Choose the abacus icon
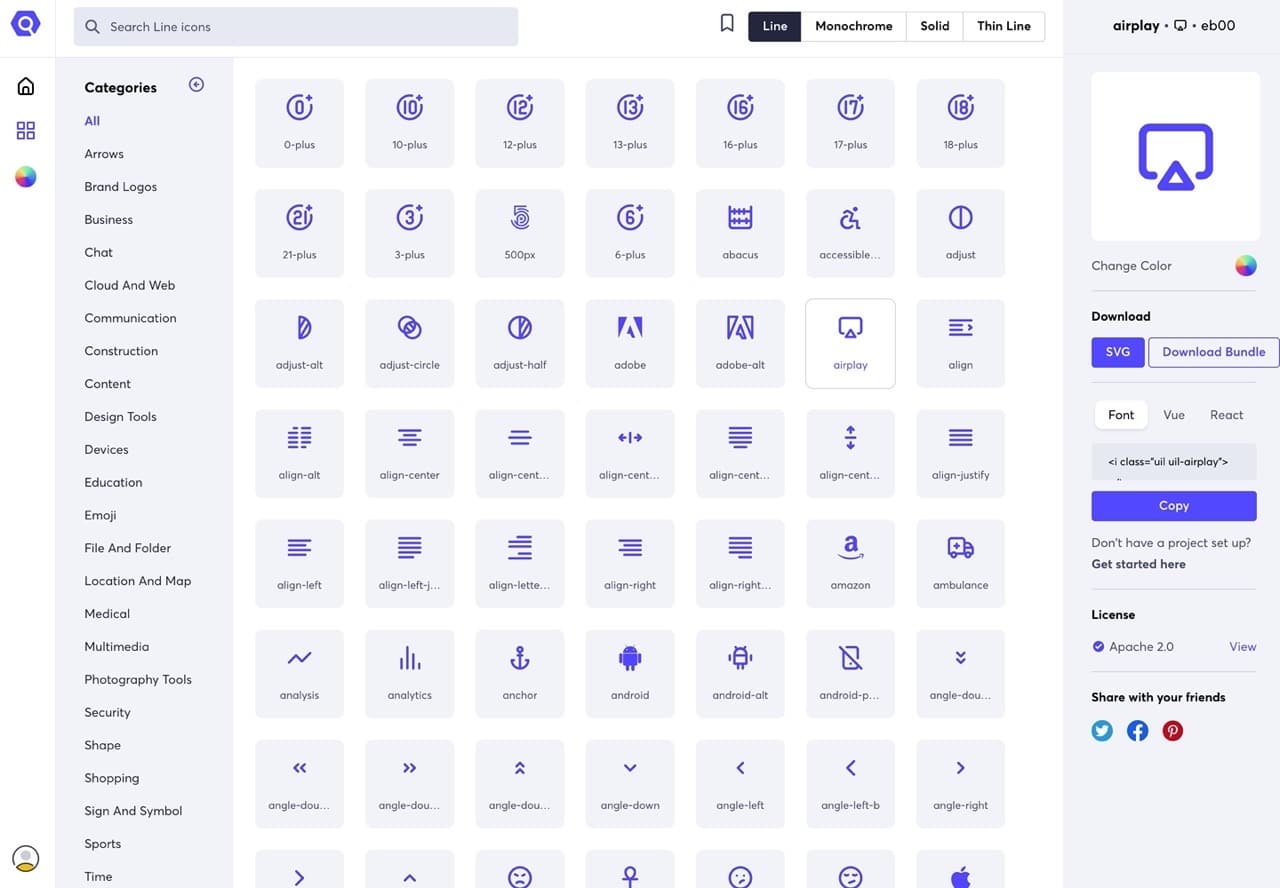The image size is (1280, 888). pos(740,233)
